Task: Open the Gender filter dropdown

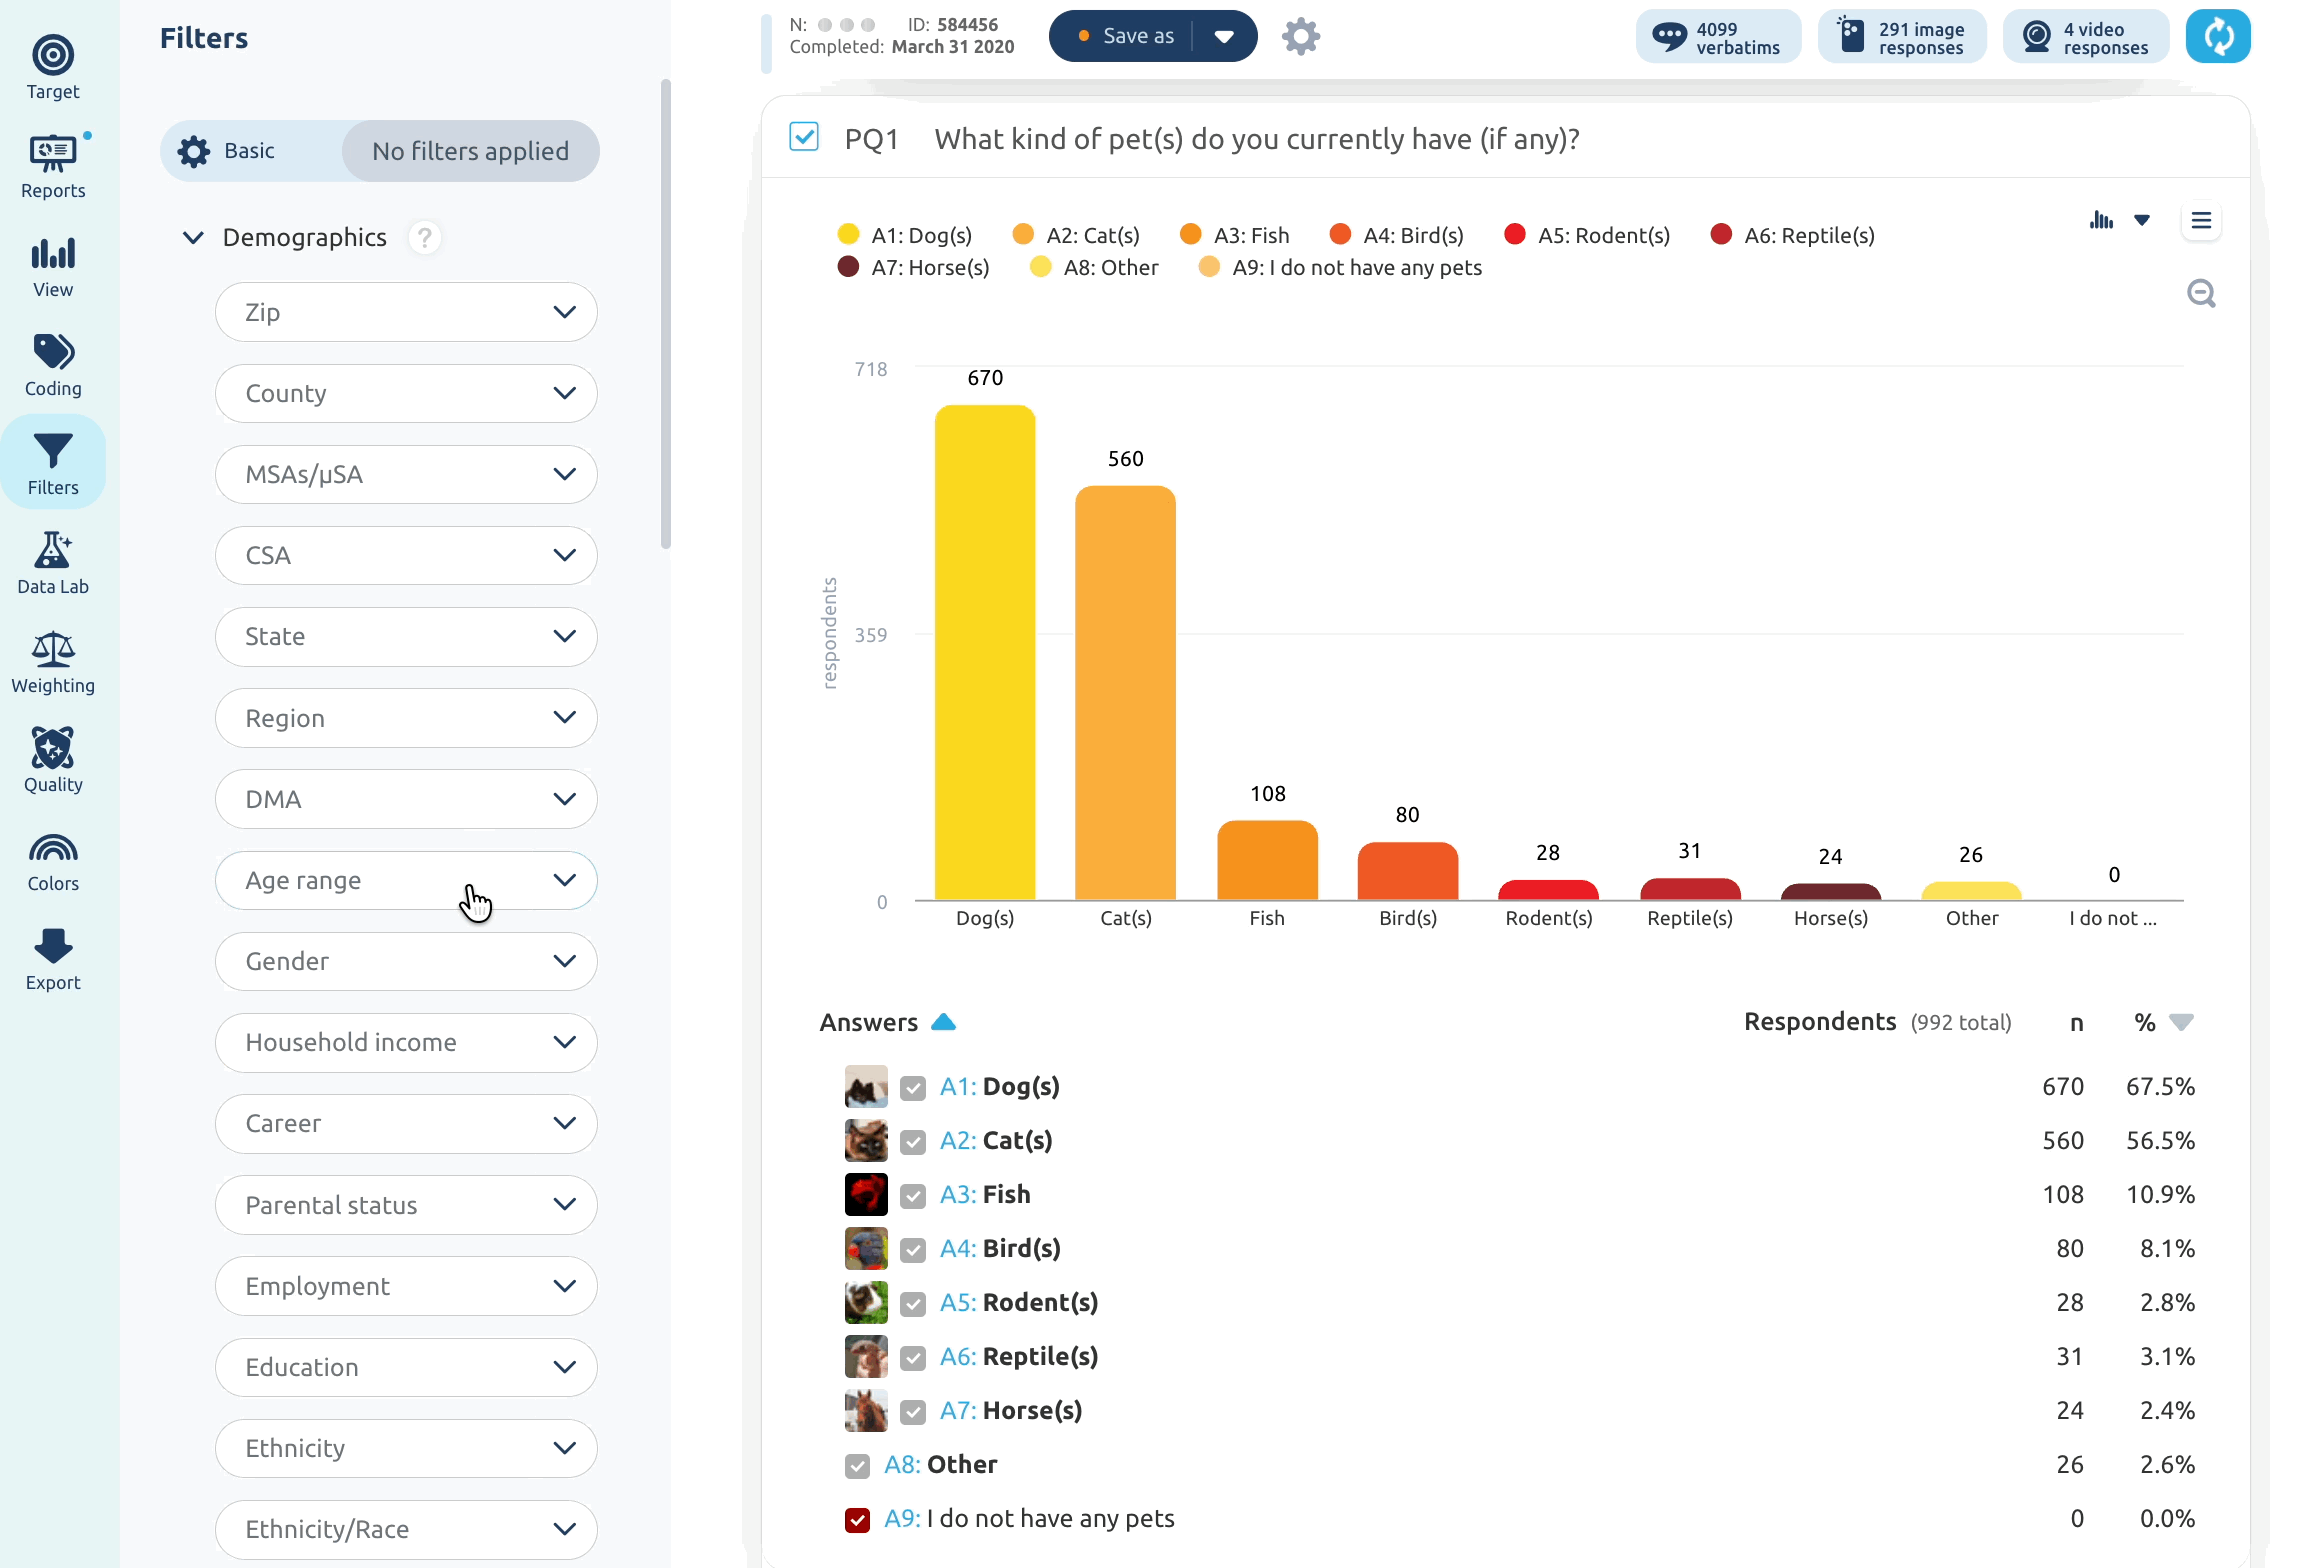Action: coord(406,961)
